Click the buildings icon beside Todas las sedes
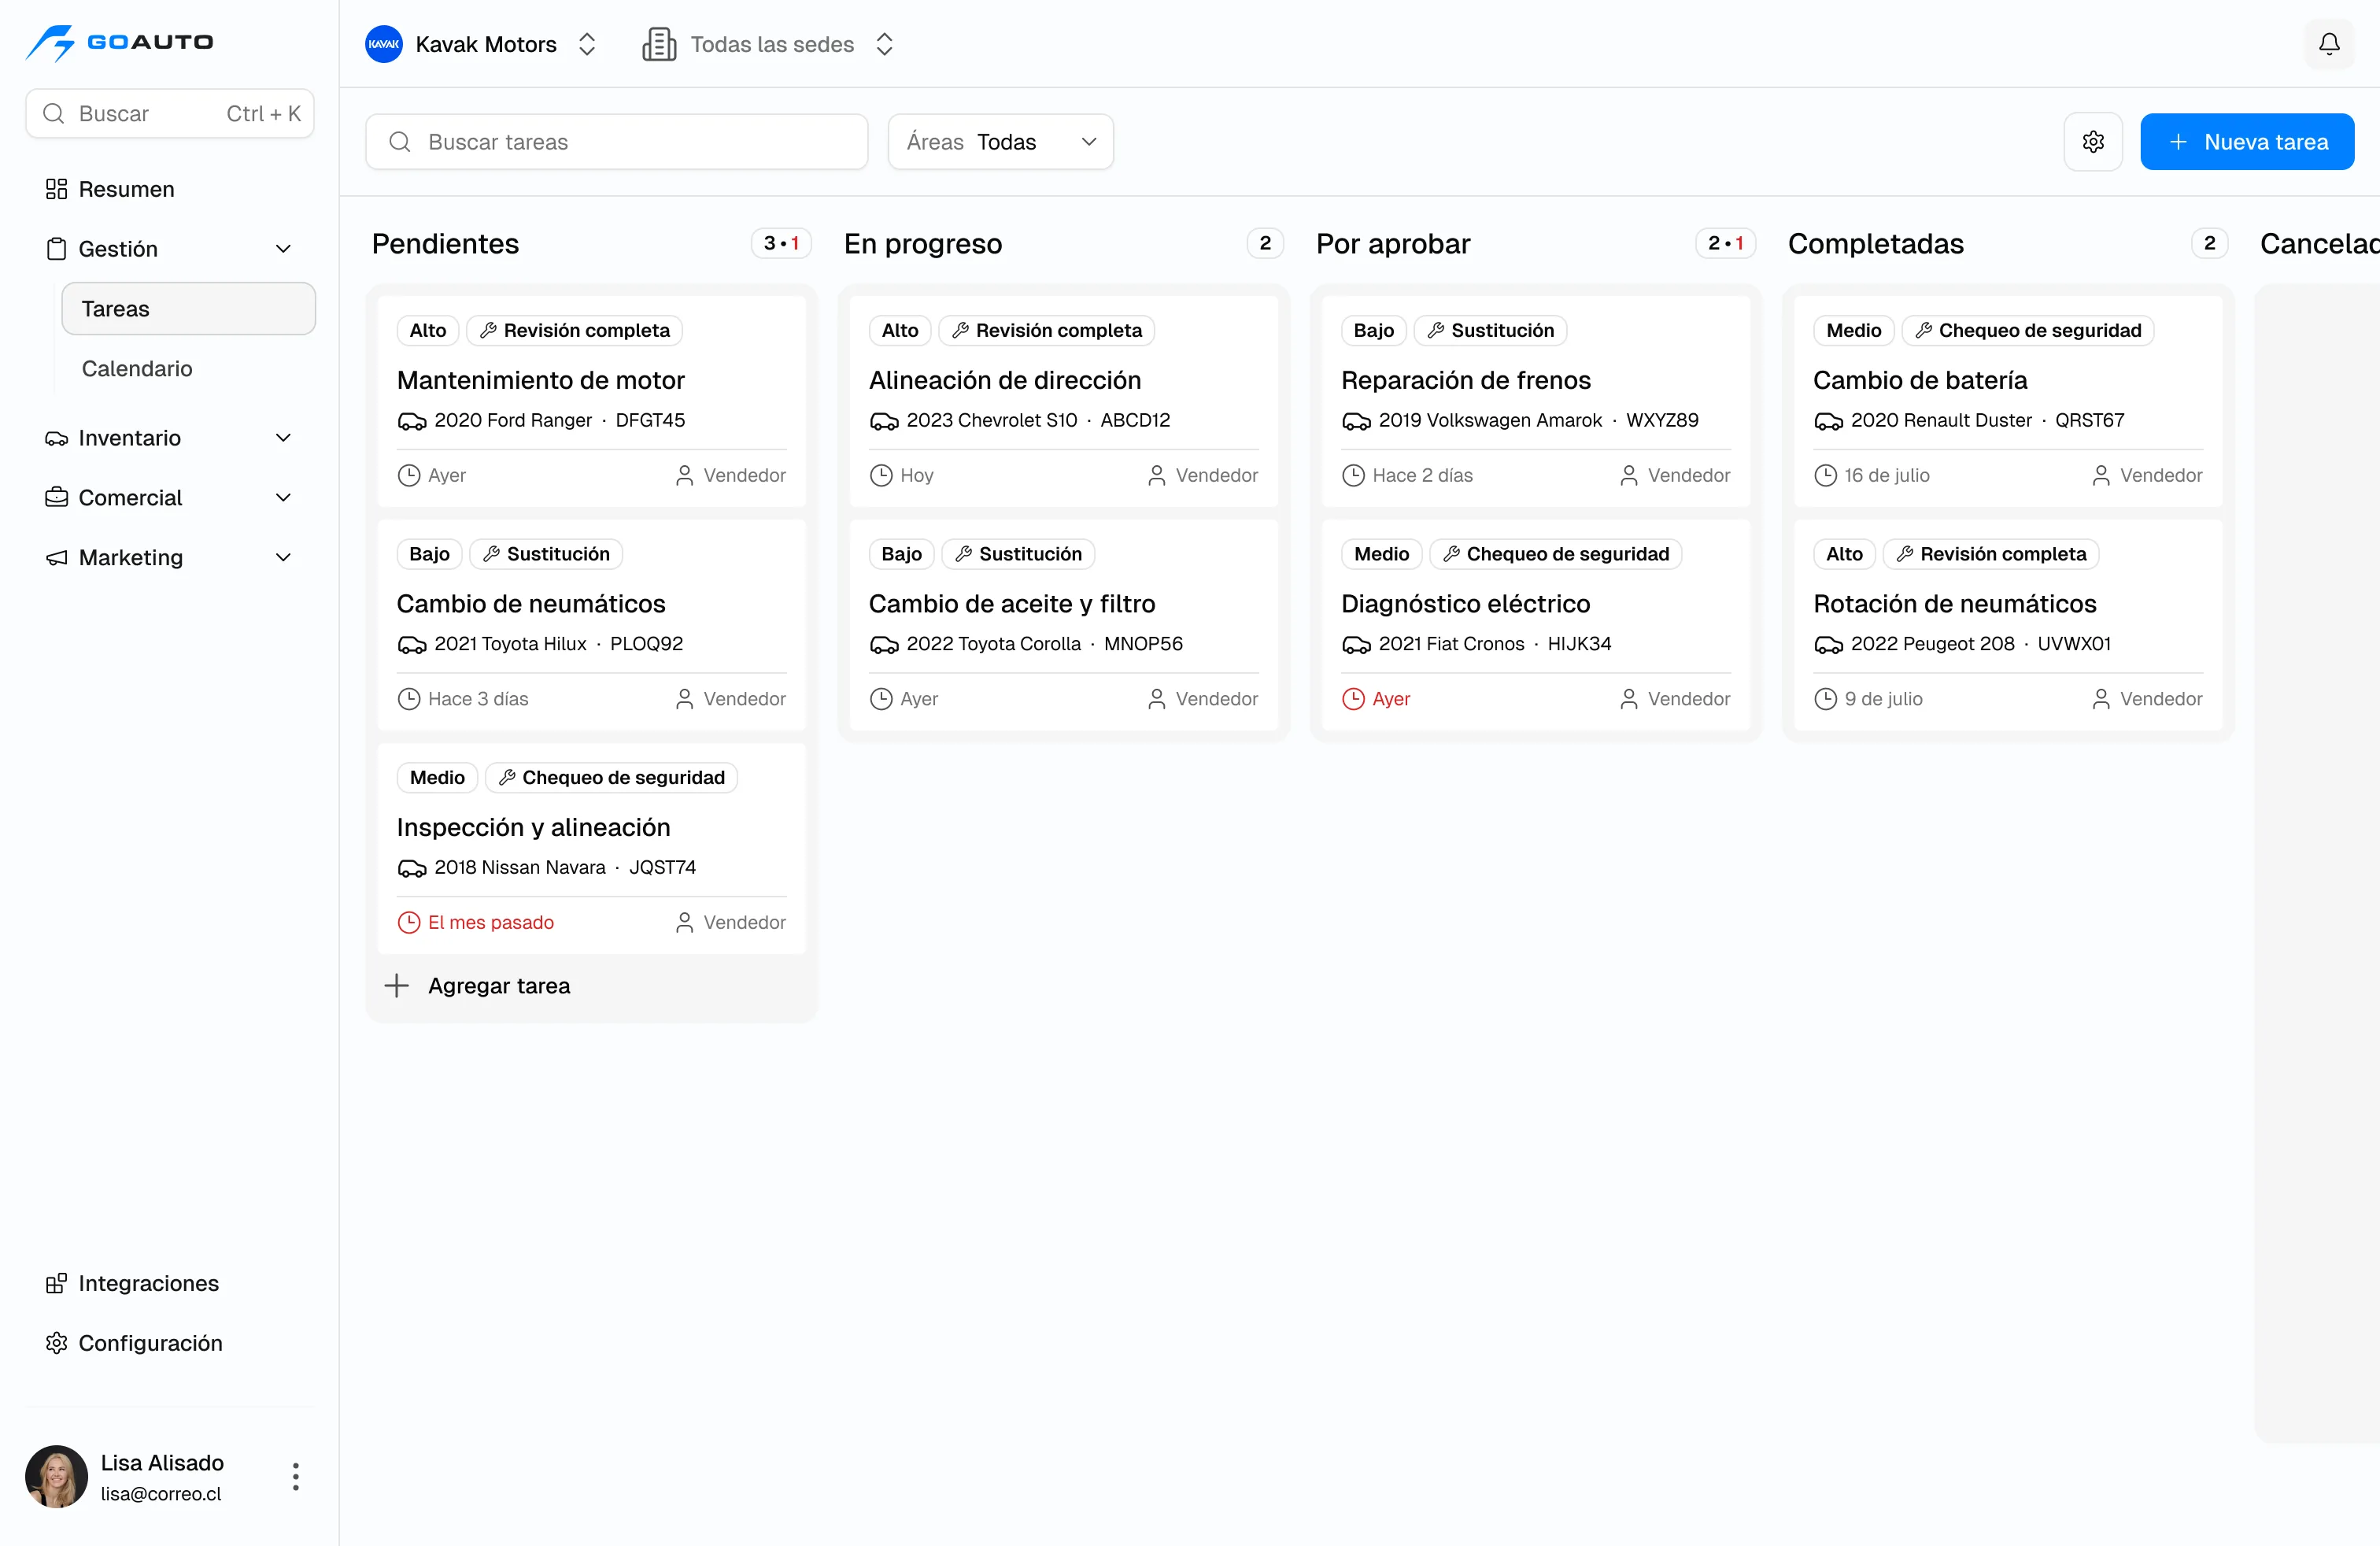This screenshot has height=1546, width=2380. tap(659, 44)
